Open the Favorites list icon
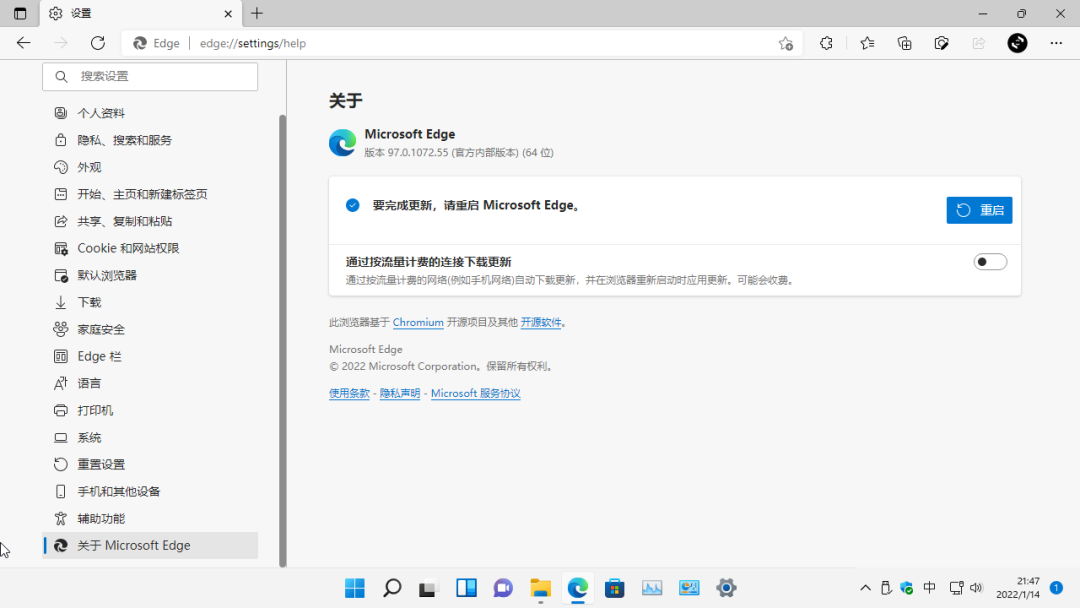The height and width of the screenshot is (608, 1080). pos(867,43)
